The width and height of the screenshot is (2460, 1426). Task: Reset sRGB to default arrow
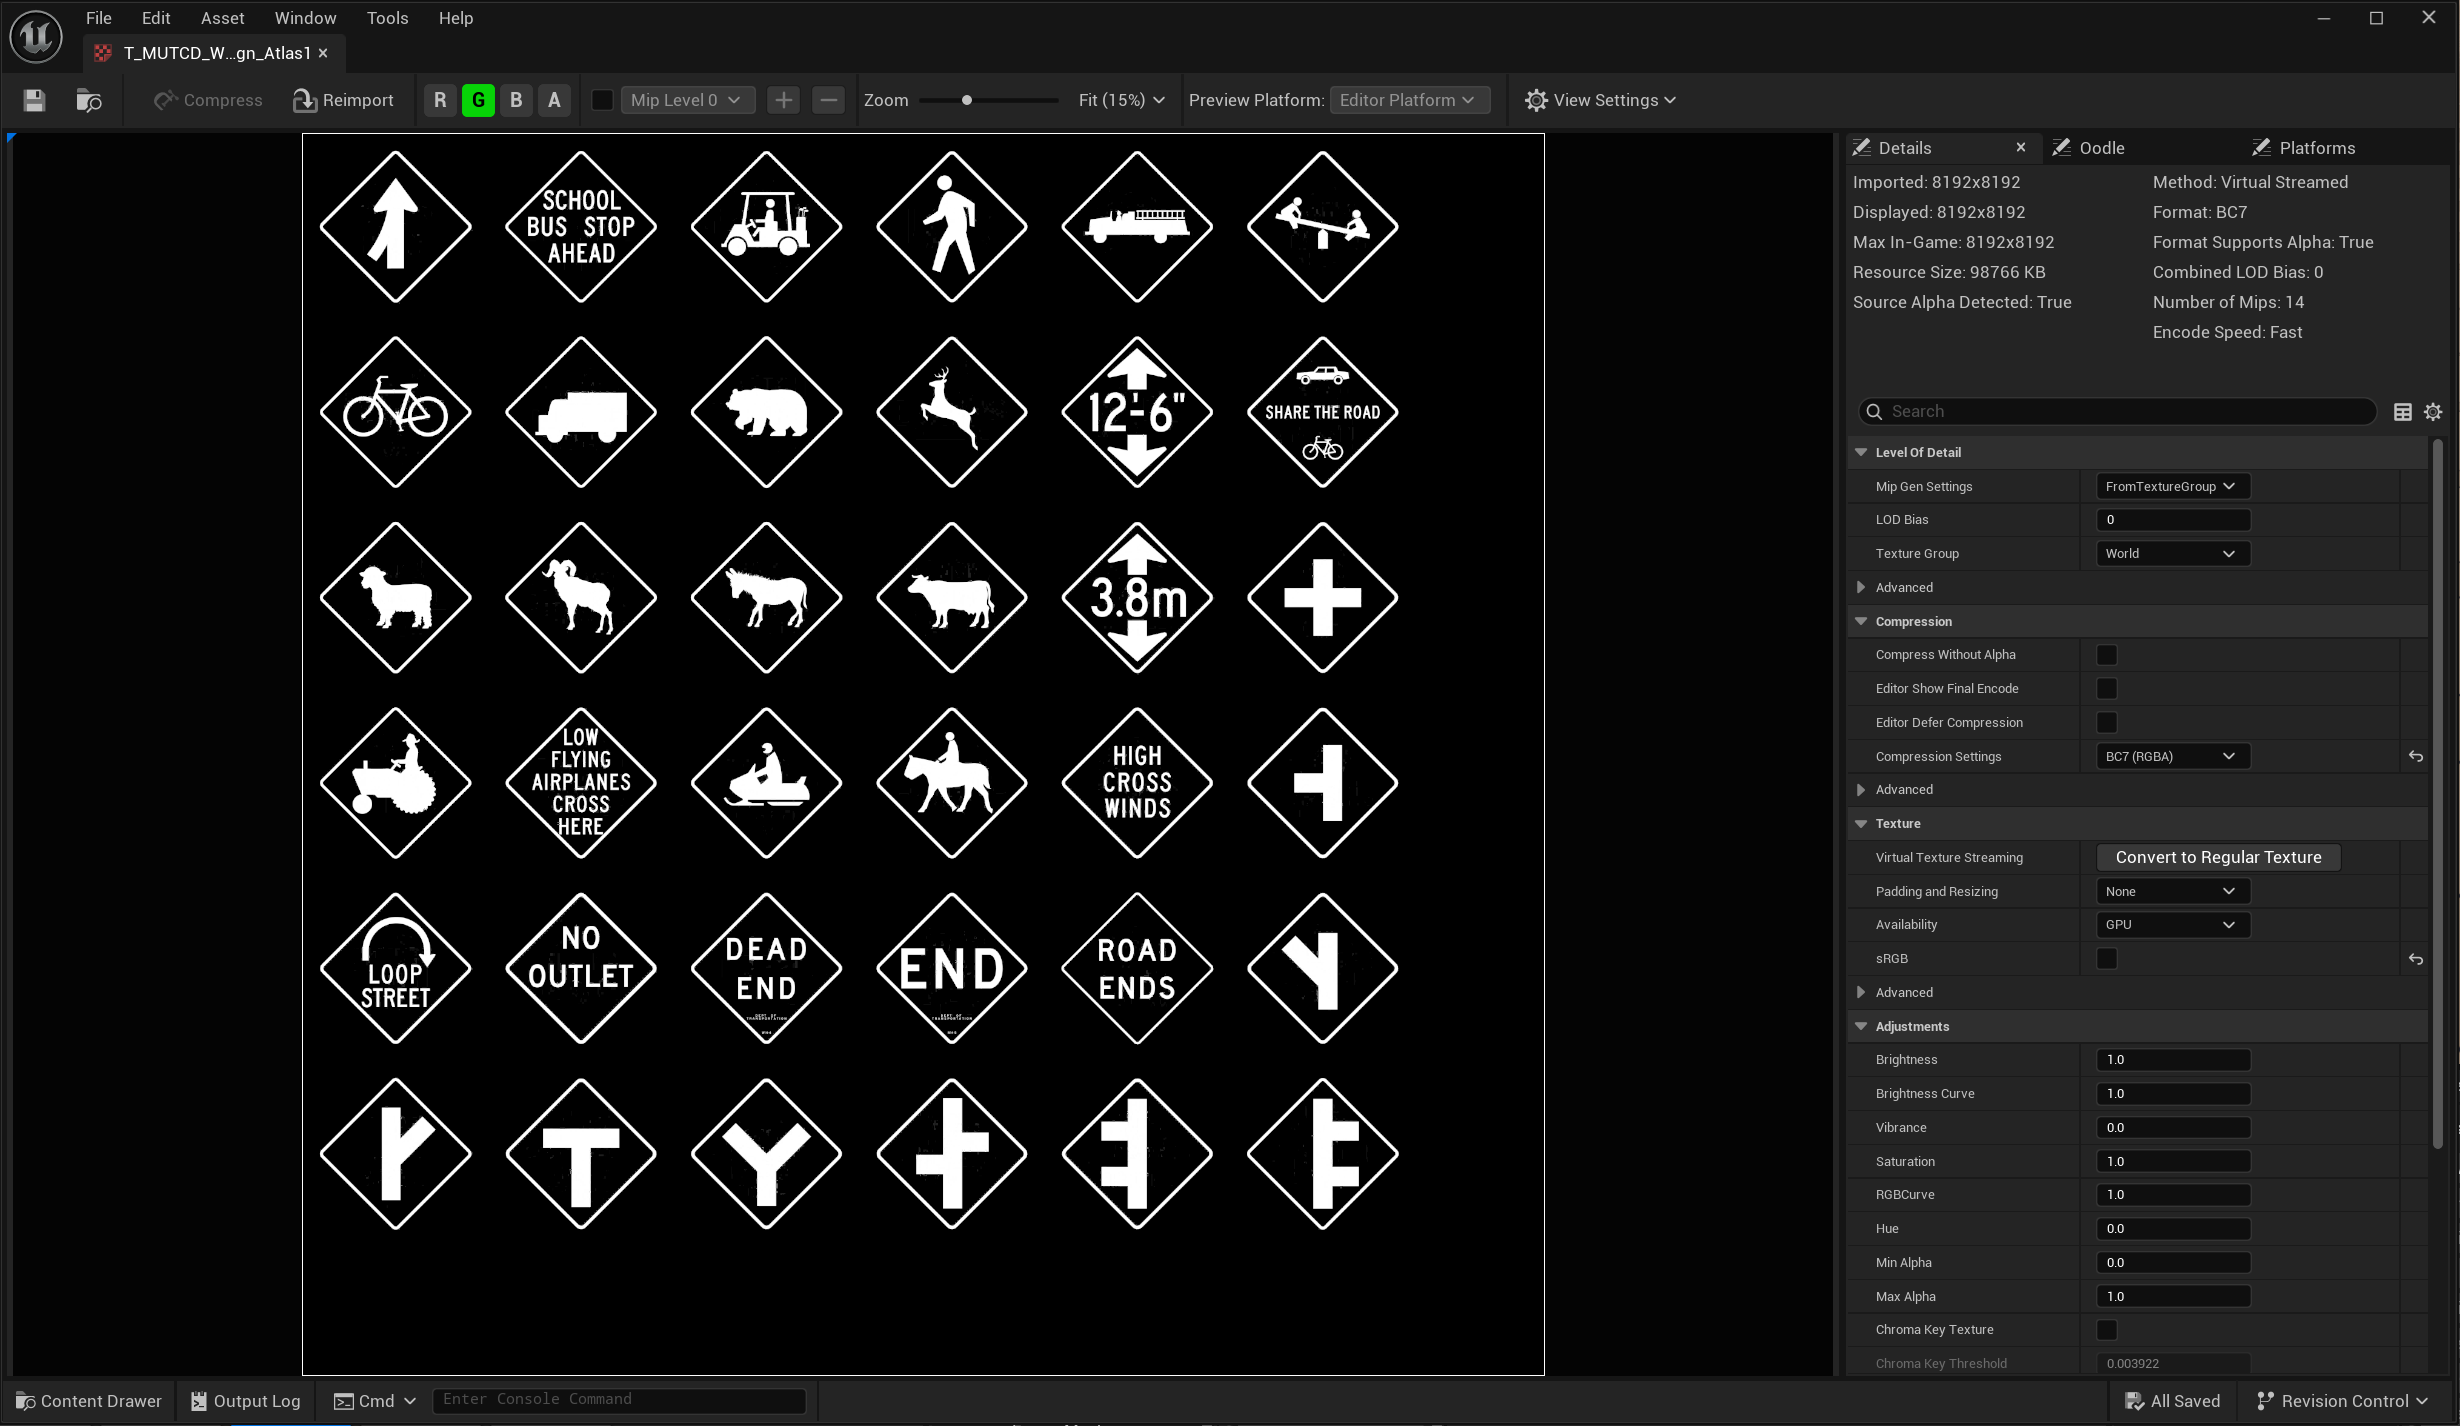point(2415,959)
